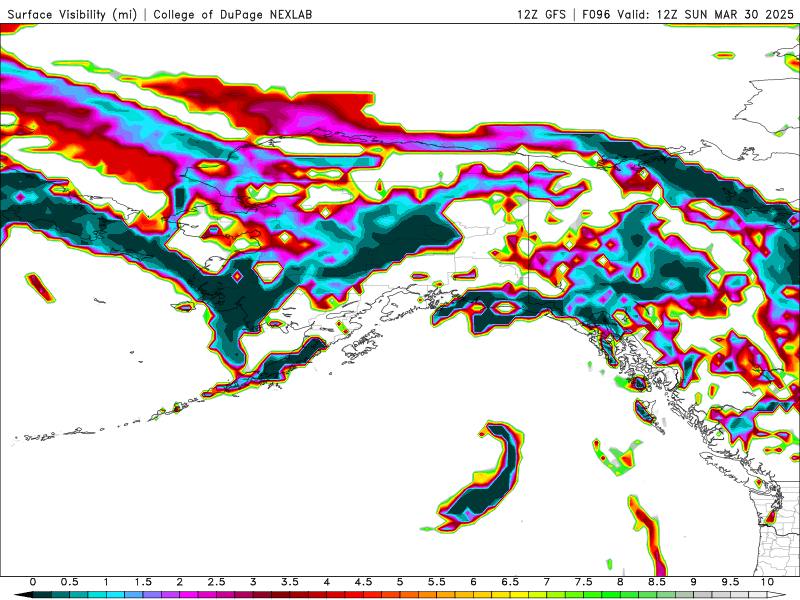800x600 pixels.
Task: Click the colorbar label "7"
Action: point(547,582)
